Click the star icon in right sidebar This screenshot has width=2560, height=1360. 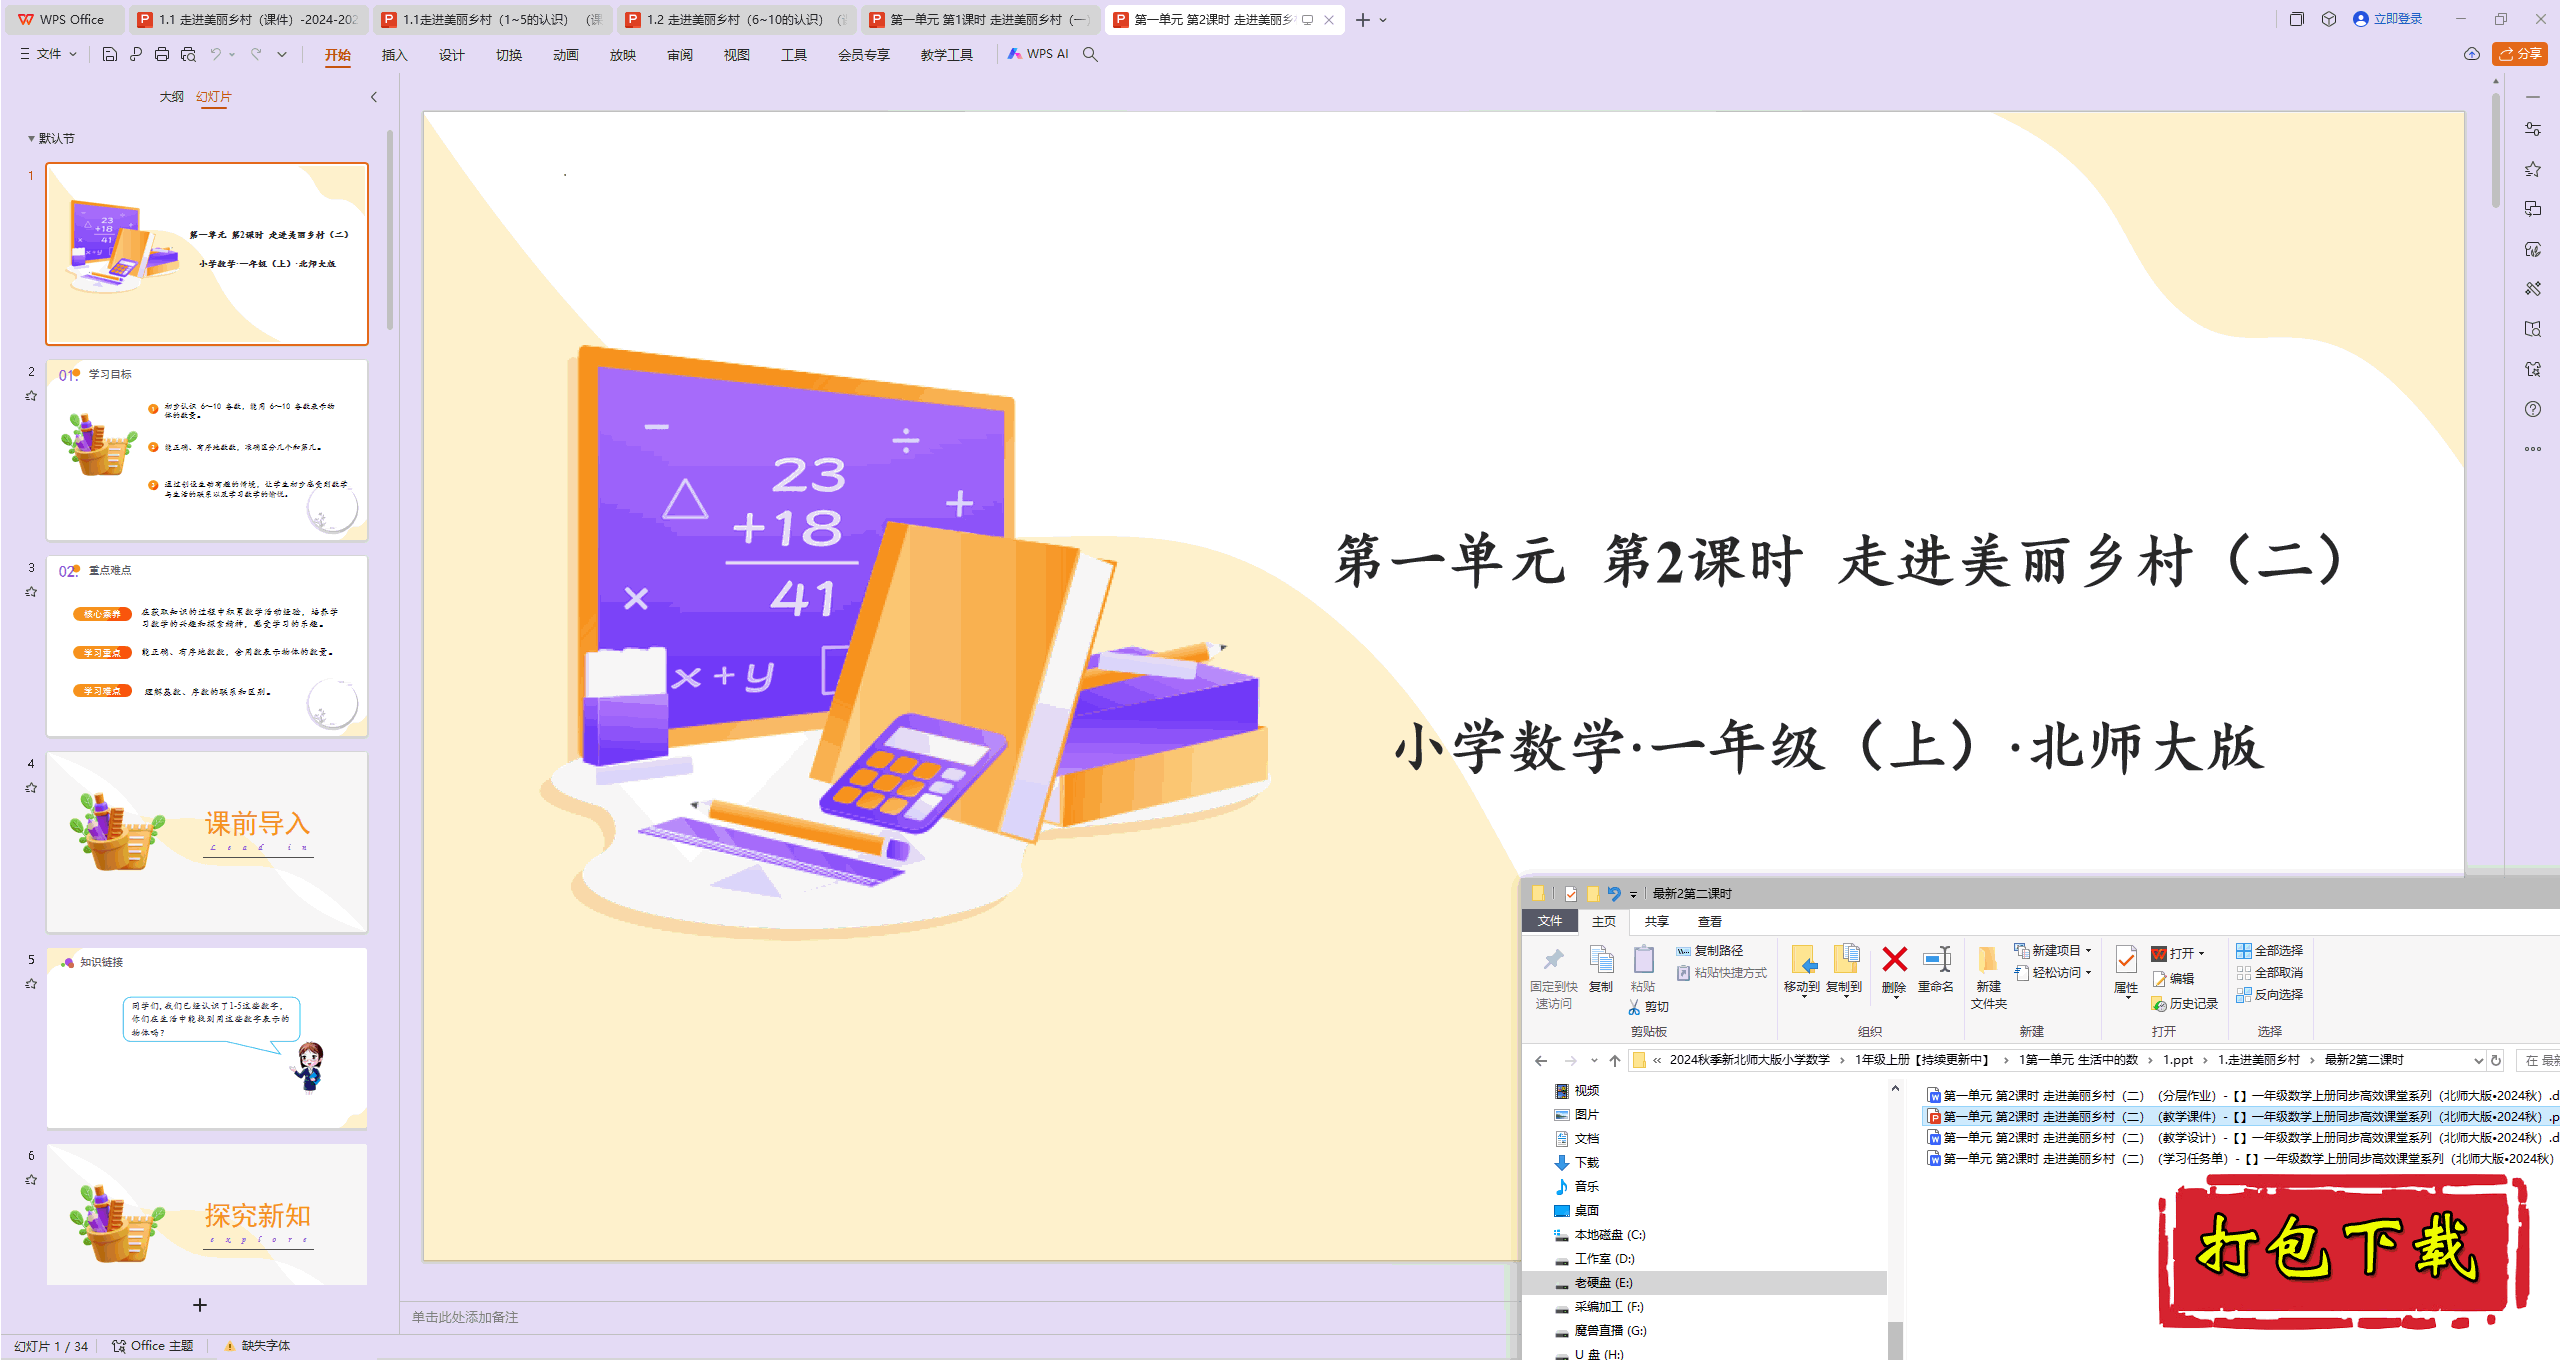click(2533, 169)
